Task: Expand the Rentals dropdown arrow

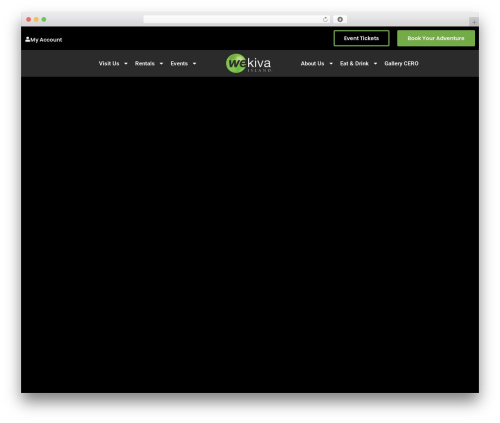Action: (x=161, y=64)
